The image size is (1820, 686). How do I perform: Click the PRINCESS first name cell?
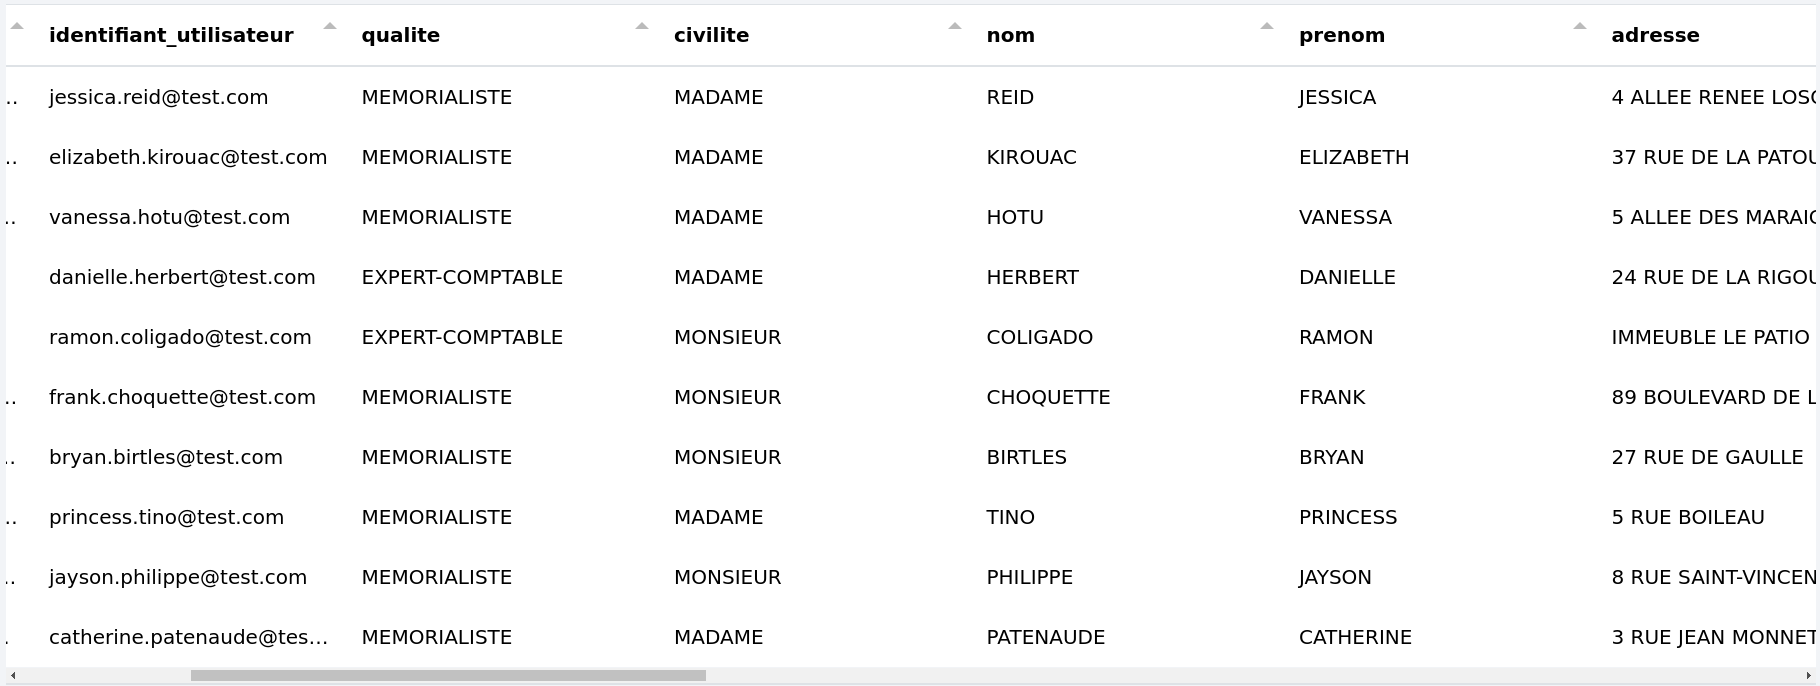coord(1348,517)
